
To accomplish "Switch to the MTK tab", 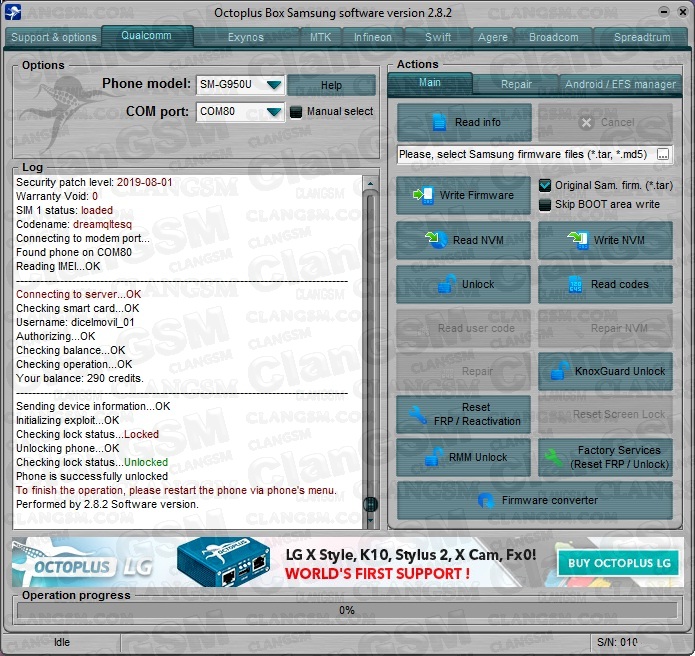I will pos(320,37).
